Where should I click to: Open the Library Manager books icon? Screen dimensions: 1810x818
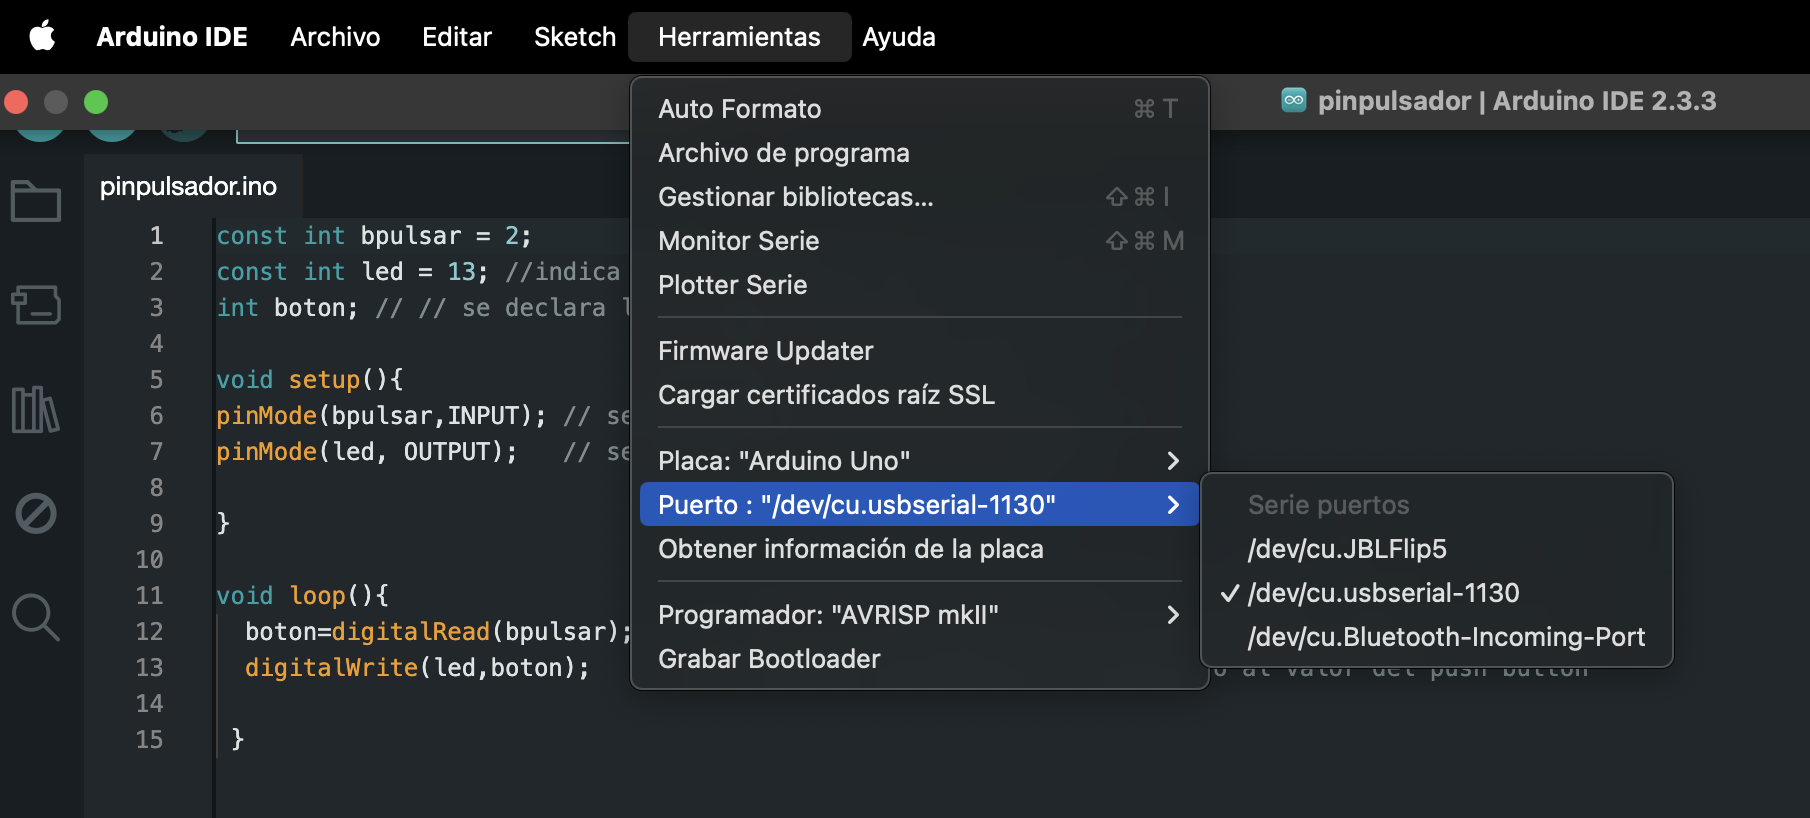pos(36,409)
